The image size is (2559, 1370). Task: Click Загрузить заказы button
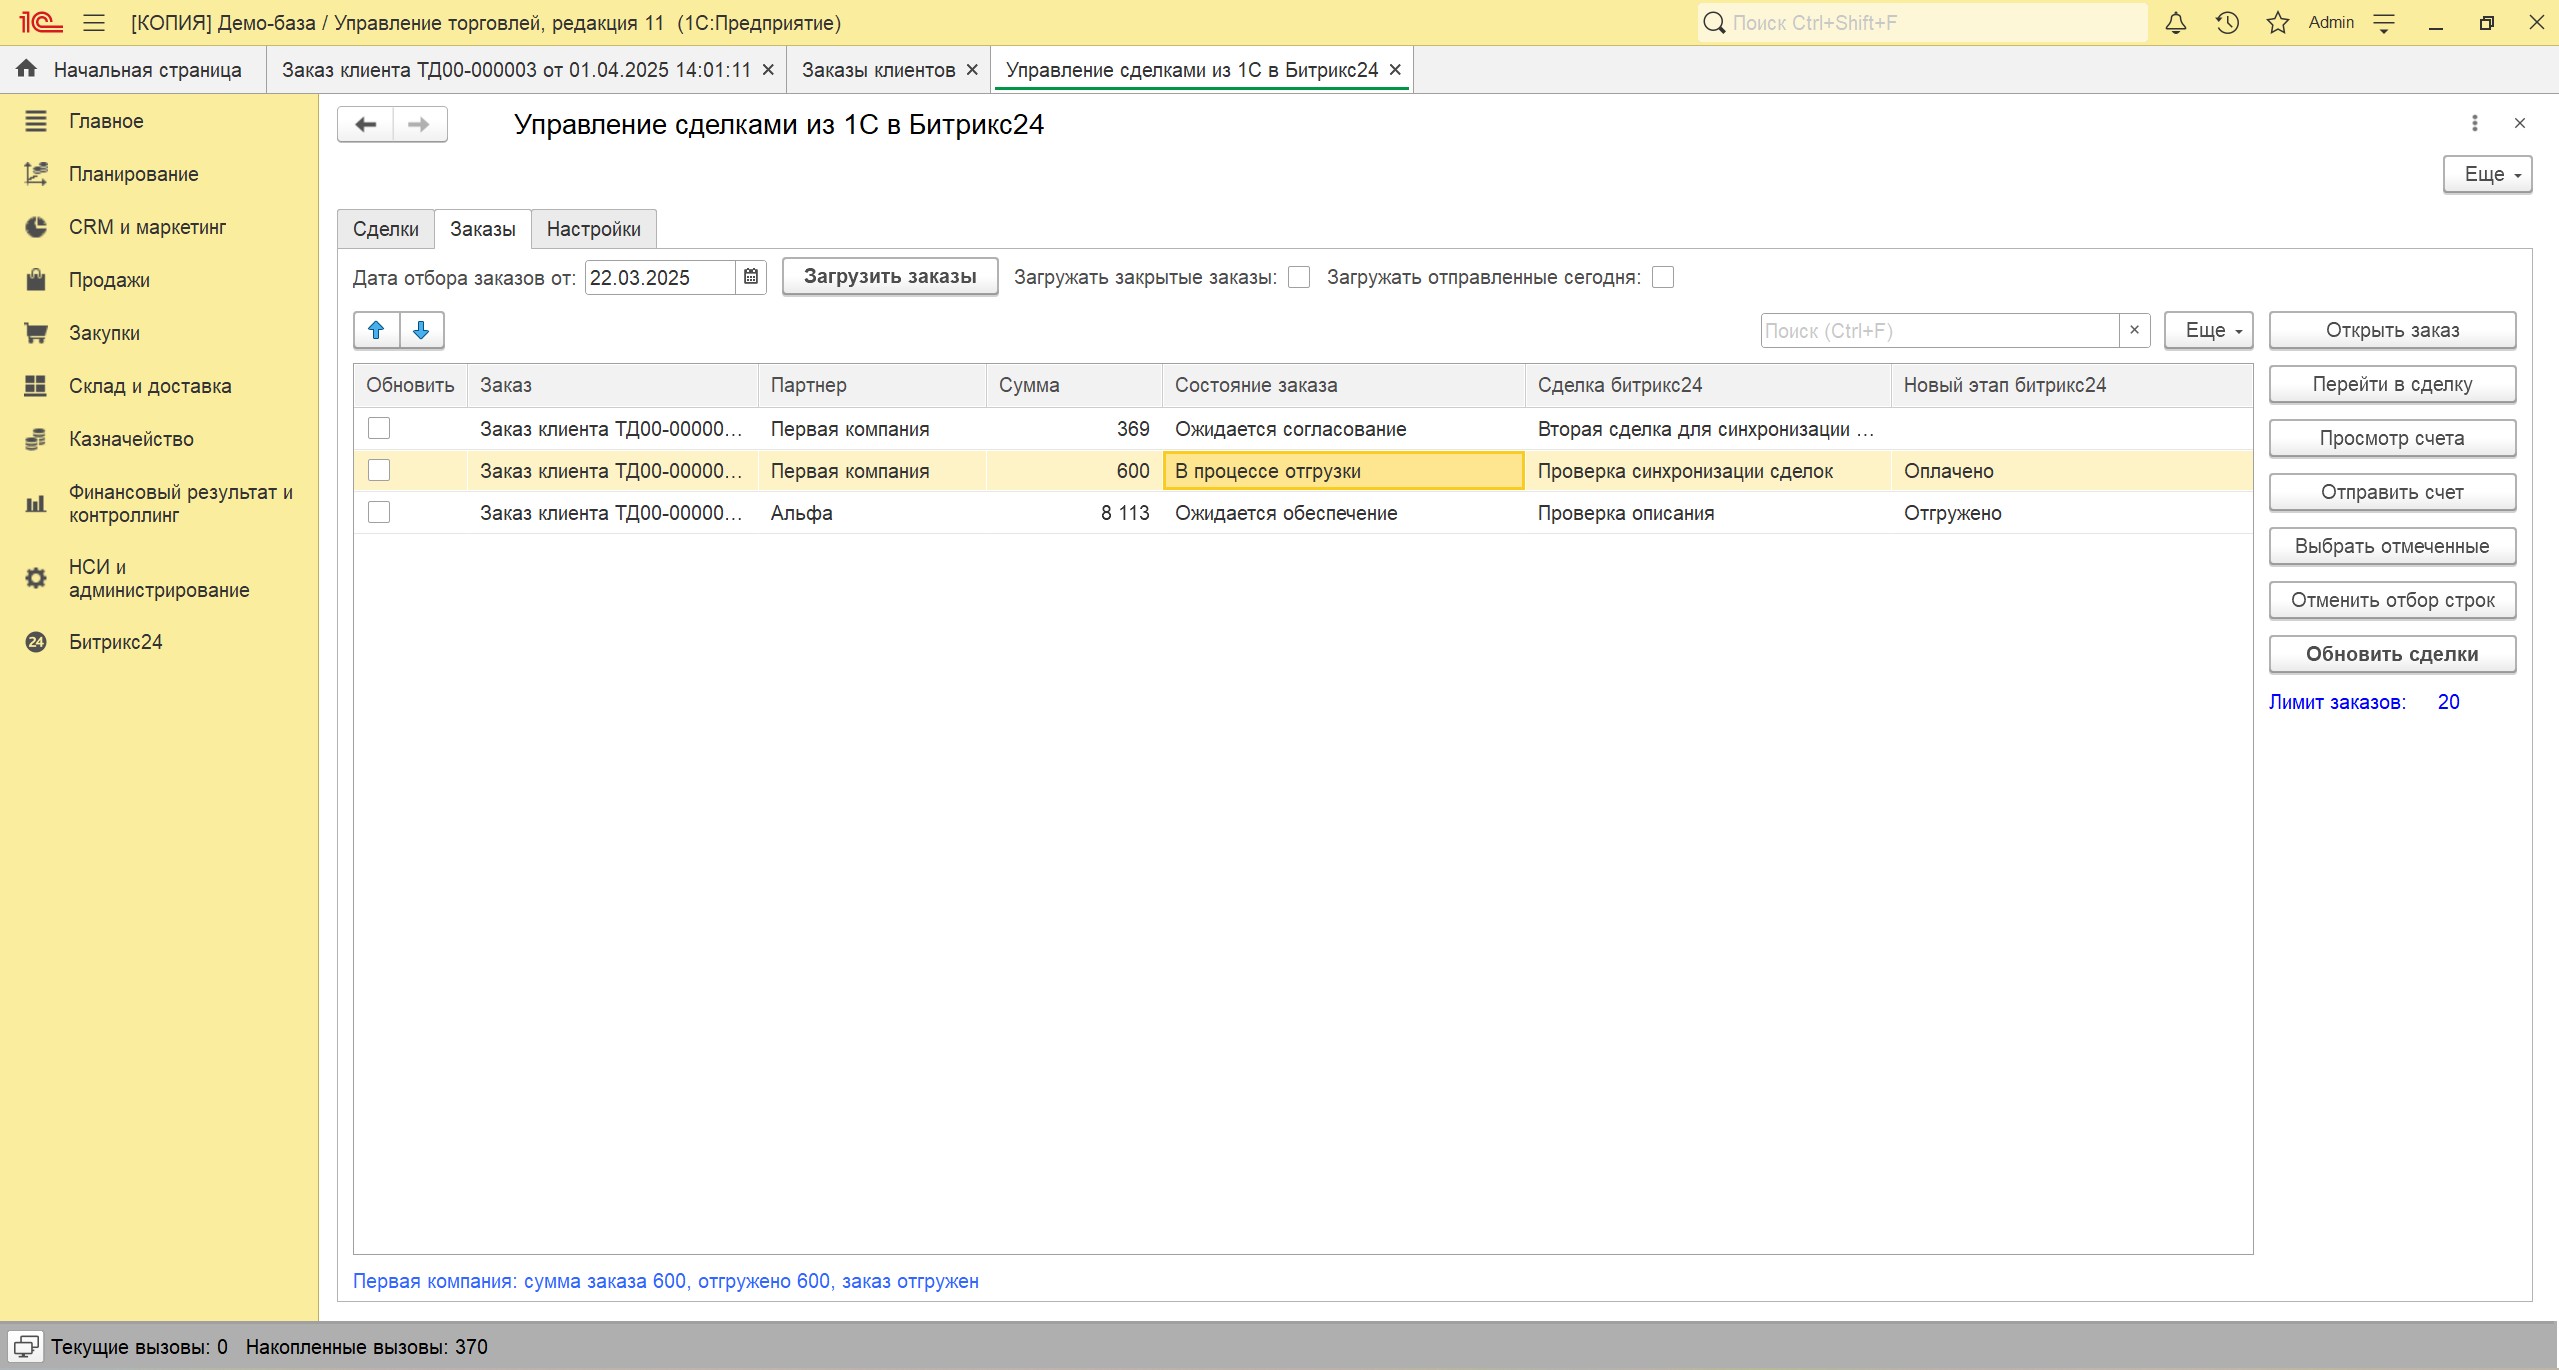889,276
